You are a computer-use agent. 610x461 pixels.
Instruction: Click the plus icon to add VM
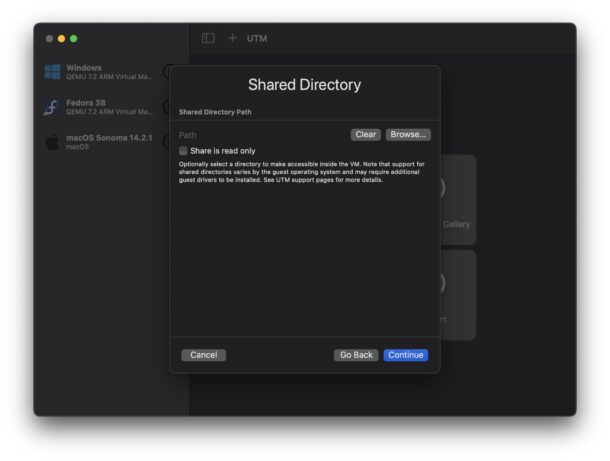coord(232,38)
